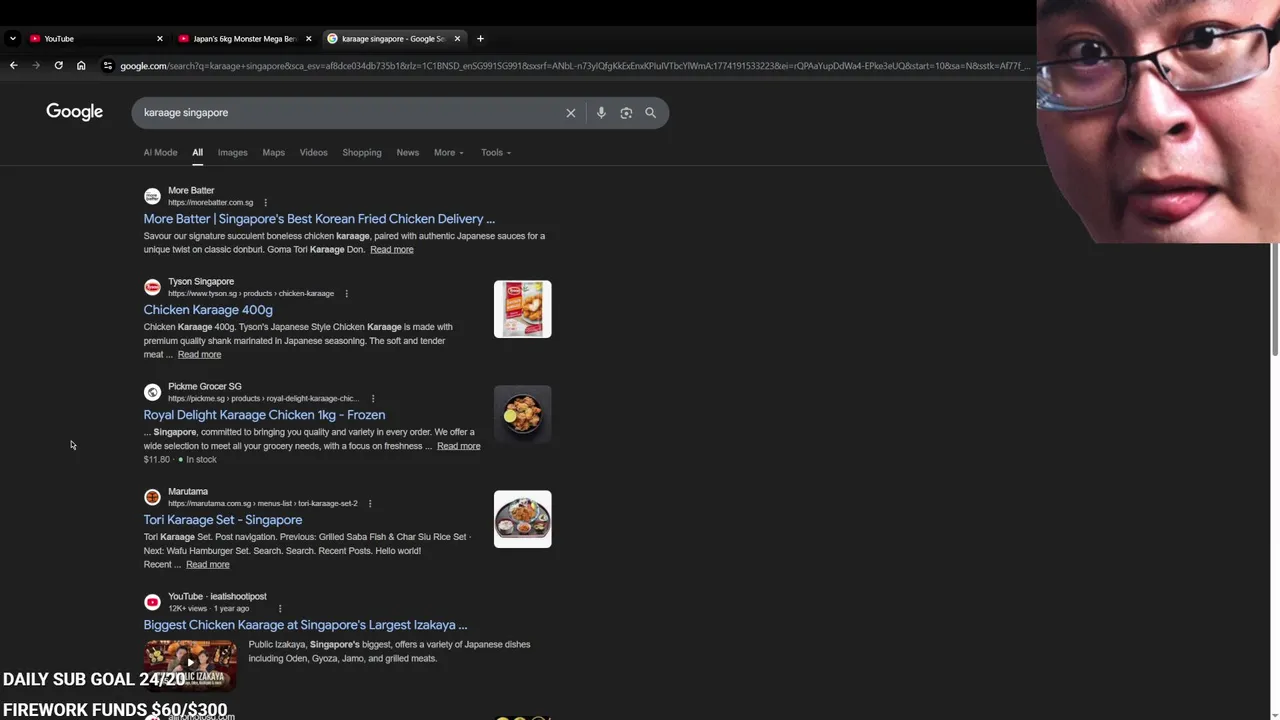1280x720 pixels.
Task: Click More Batter site favicon
Action: click(152, 196)
